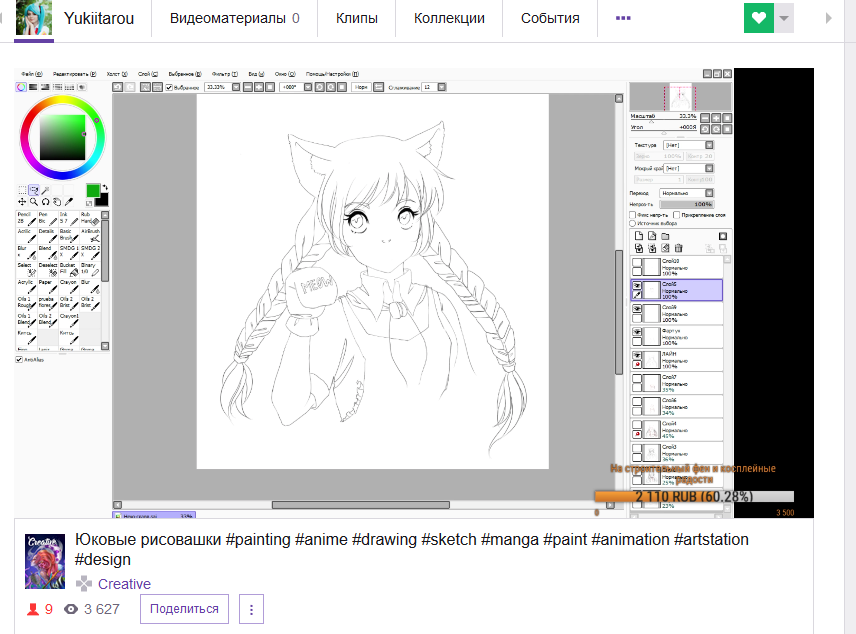Click the Creative game cover thumbnail
856x634 pixels.
(45, 561)
